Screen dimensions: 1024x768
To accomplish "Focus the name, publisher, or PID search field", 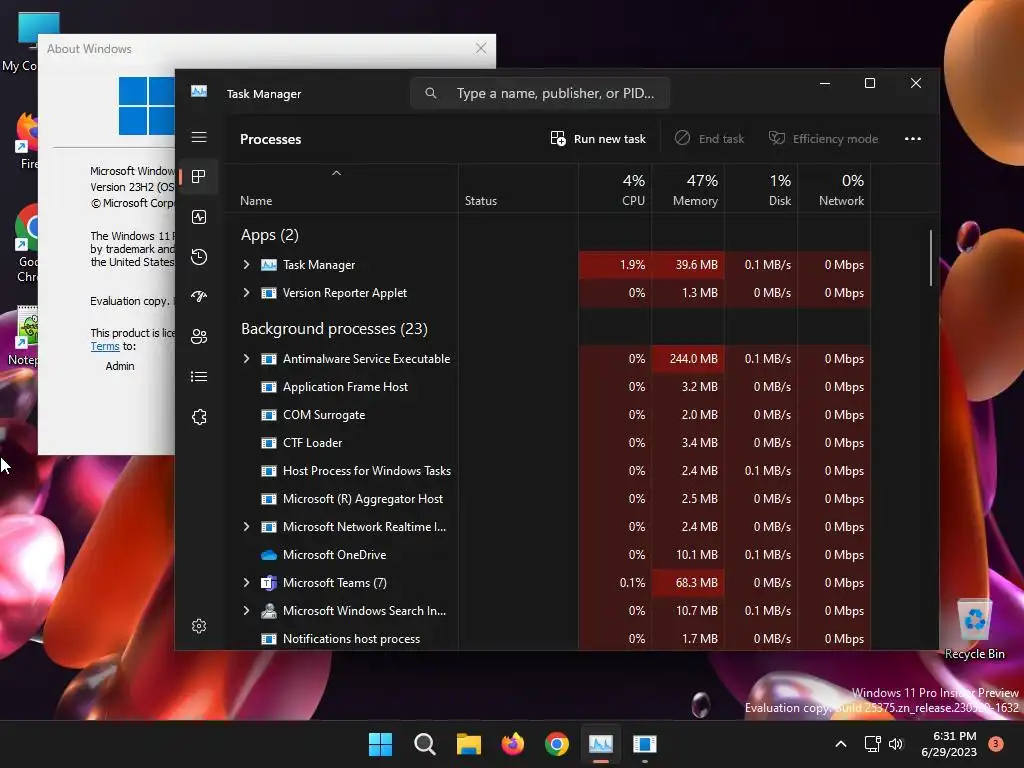I will (540, 93).
